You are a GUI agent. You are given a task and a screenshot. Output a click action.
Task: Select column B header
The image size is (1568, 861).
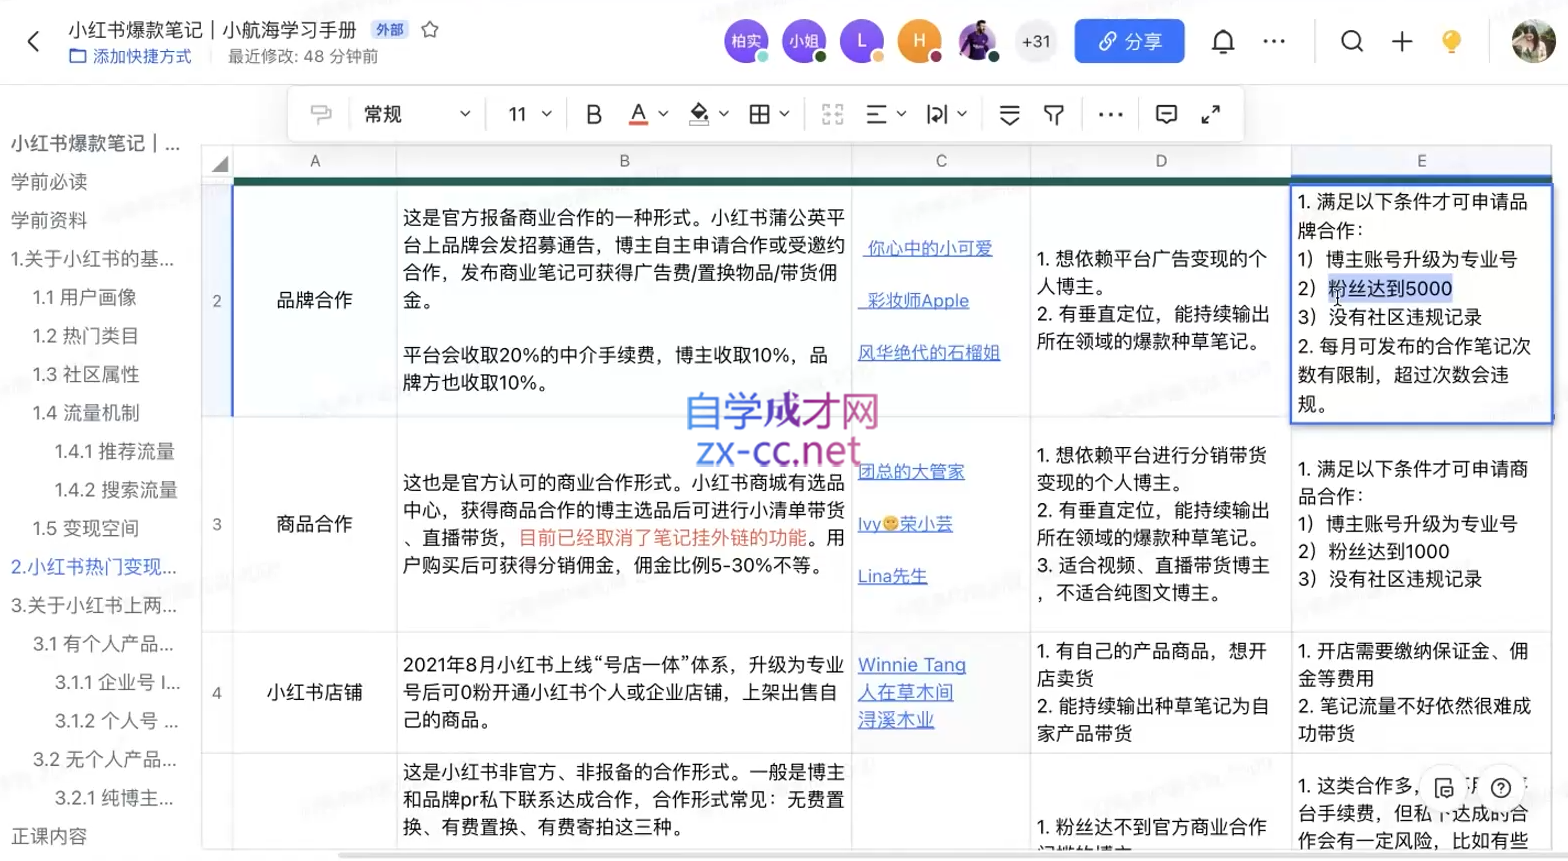point(624,161)
